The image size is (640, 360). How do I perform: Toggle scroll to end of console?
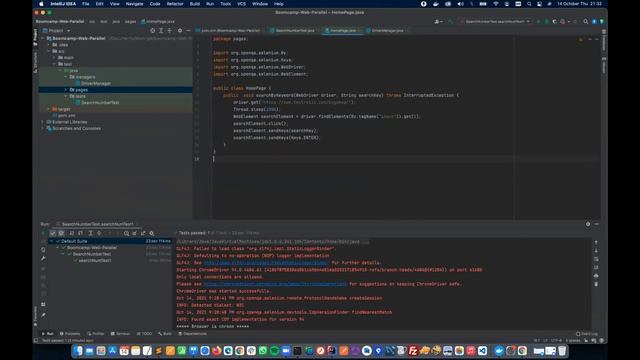[x=596, y=267]
